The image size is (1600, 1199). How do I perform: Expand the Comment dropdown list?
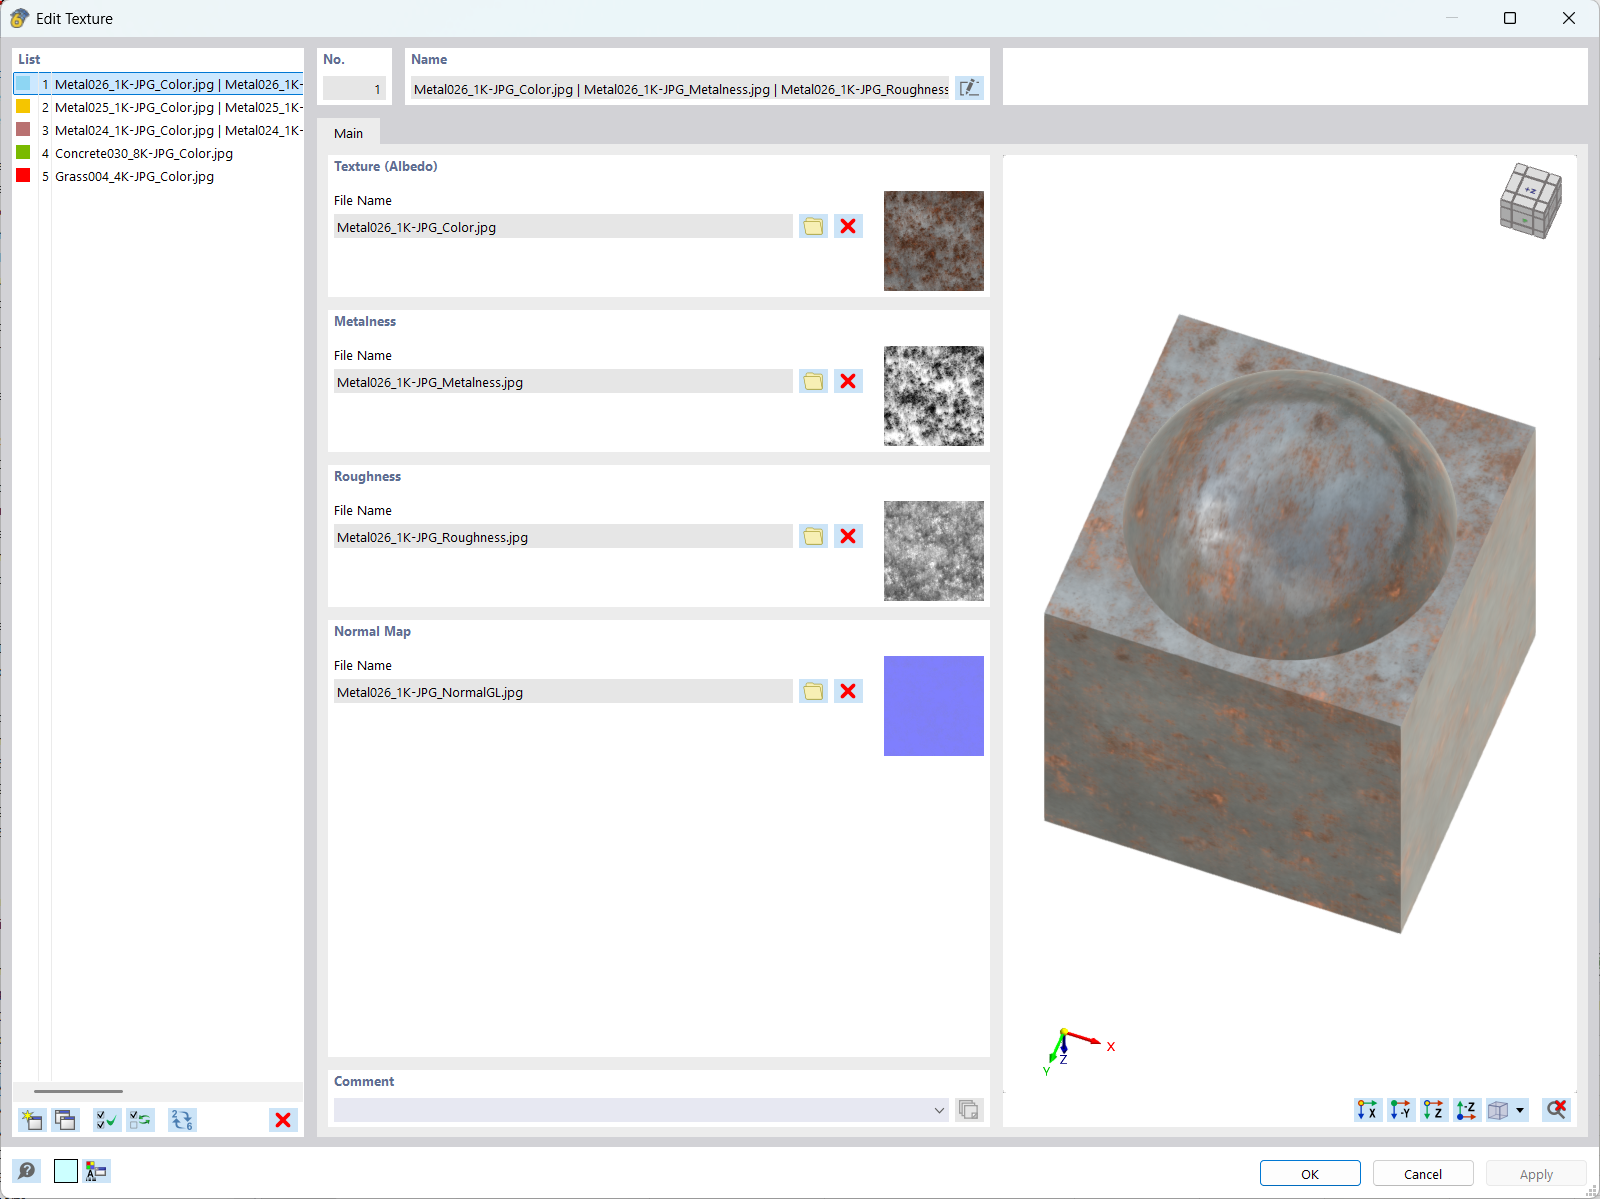pos(938,1110)
